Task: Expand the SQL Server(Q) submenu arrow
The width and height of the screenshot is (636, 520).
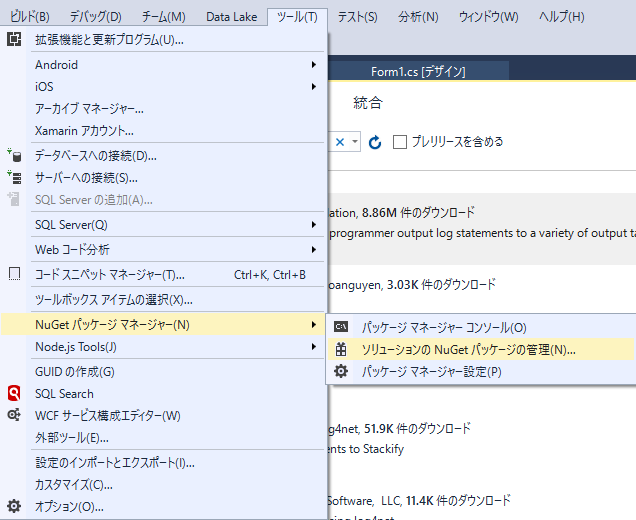Action: (x=314, y=224)
